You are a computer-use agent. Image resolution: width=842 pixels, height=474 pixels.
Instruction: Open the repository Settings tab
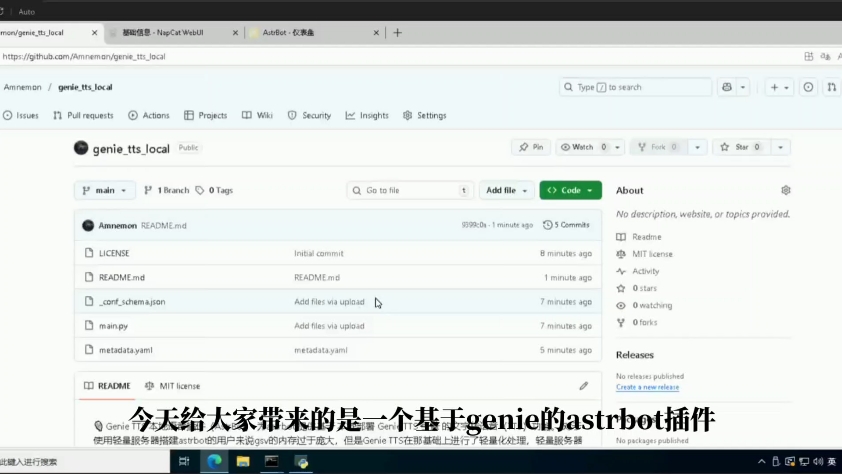pos(425,115)
